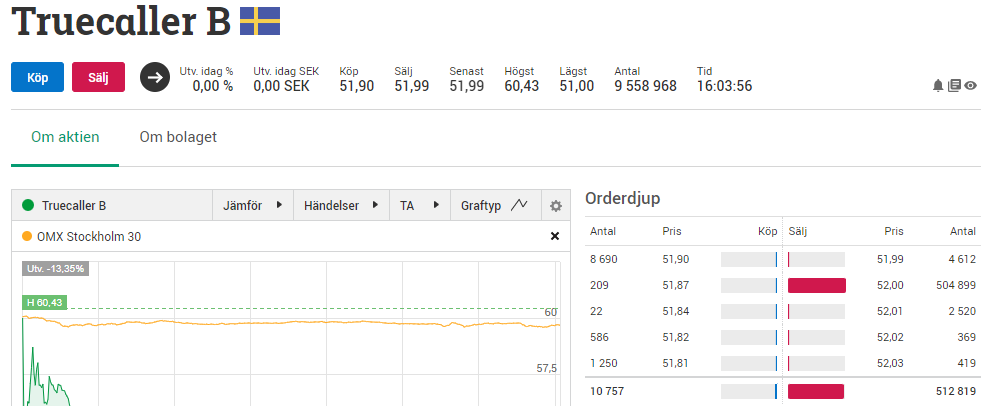This screenshot has width=994, height=406.
Task: Open chart settings gear icon
Action: pyautogui.click(x=556, y=206)
